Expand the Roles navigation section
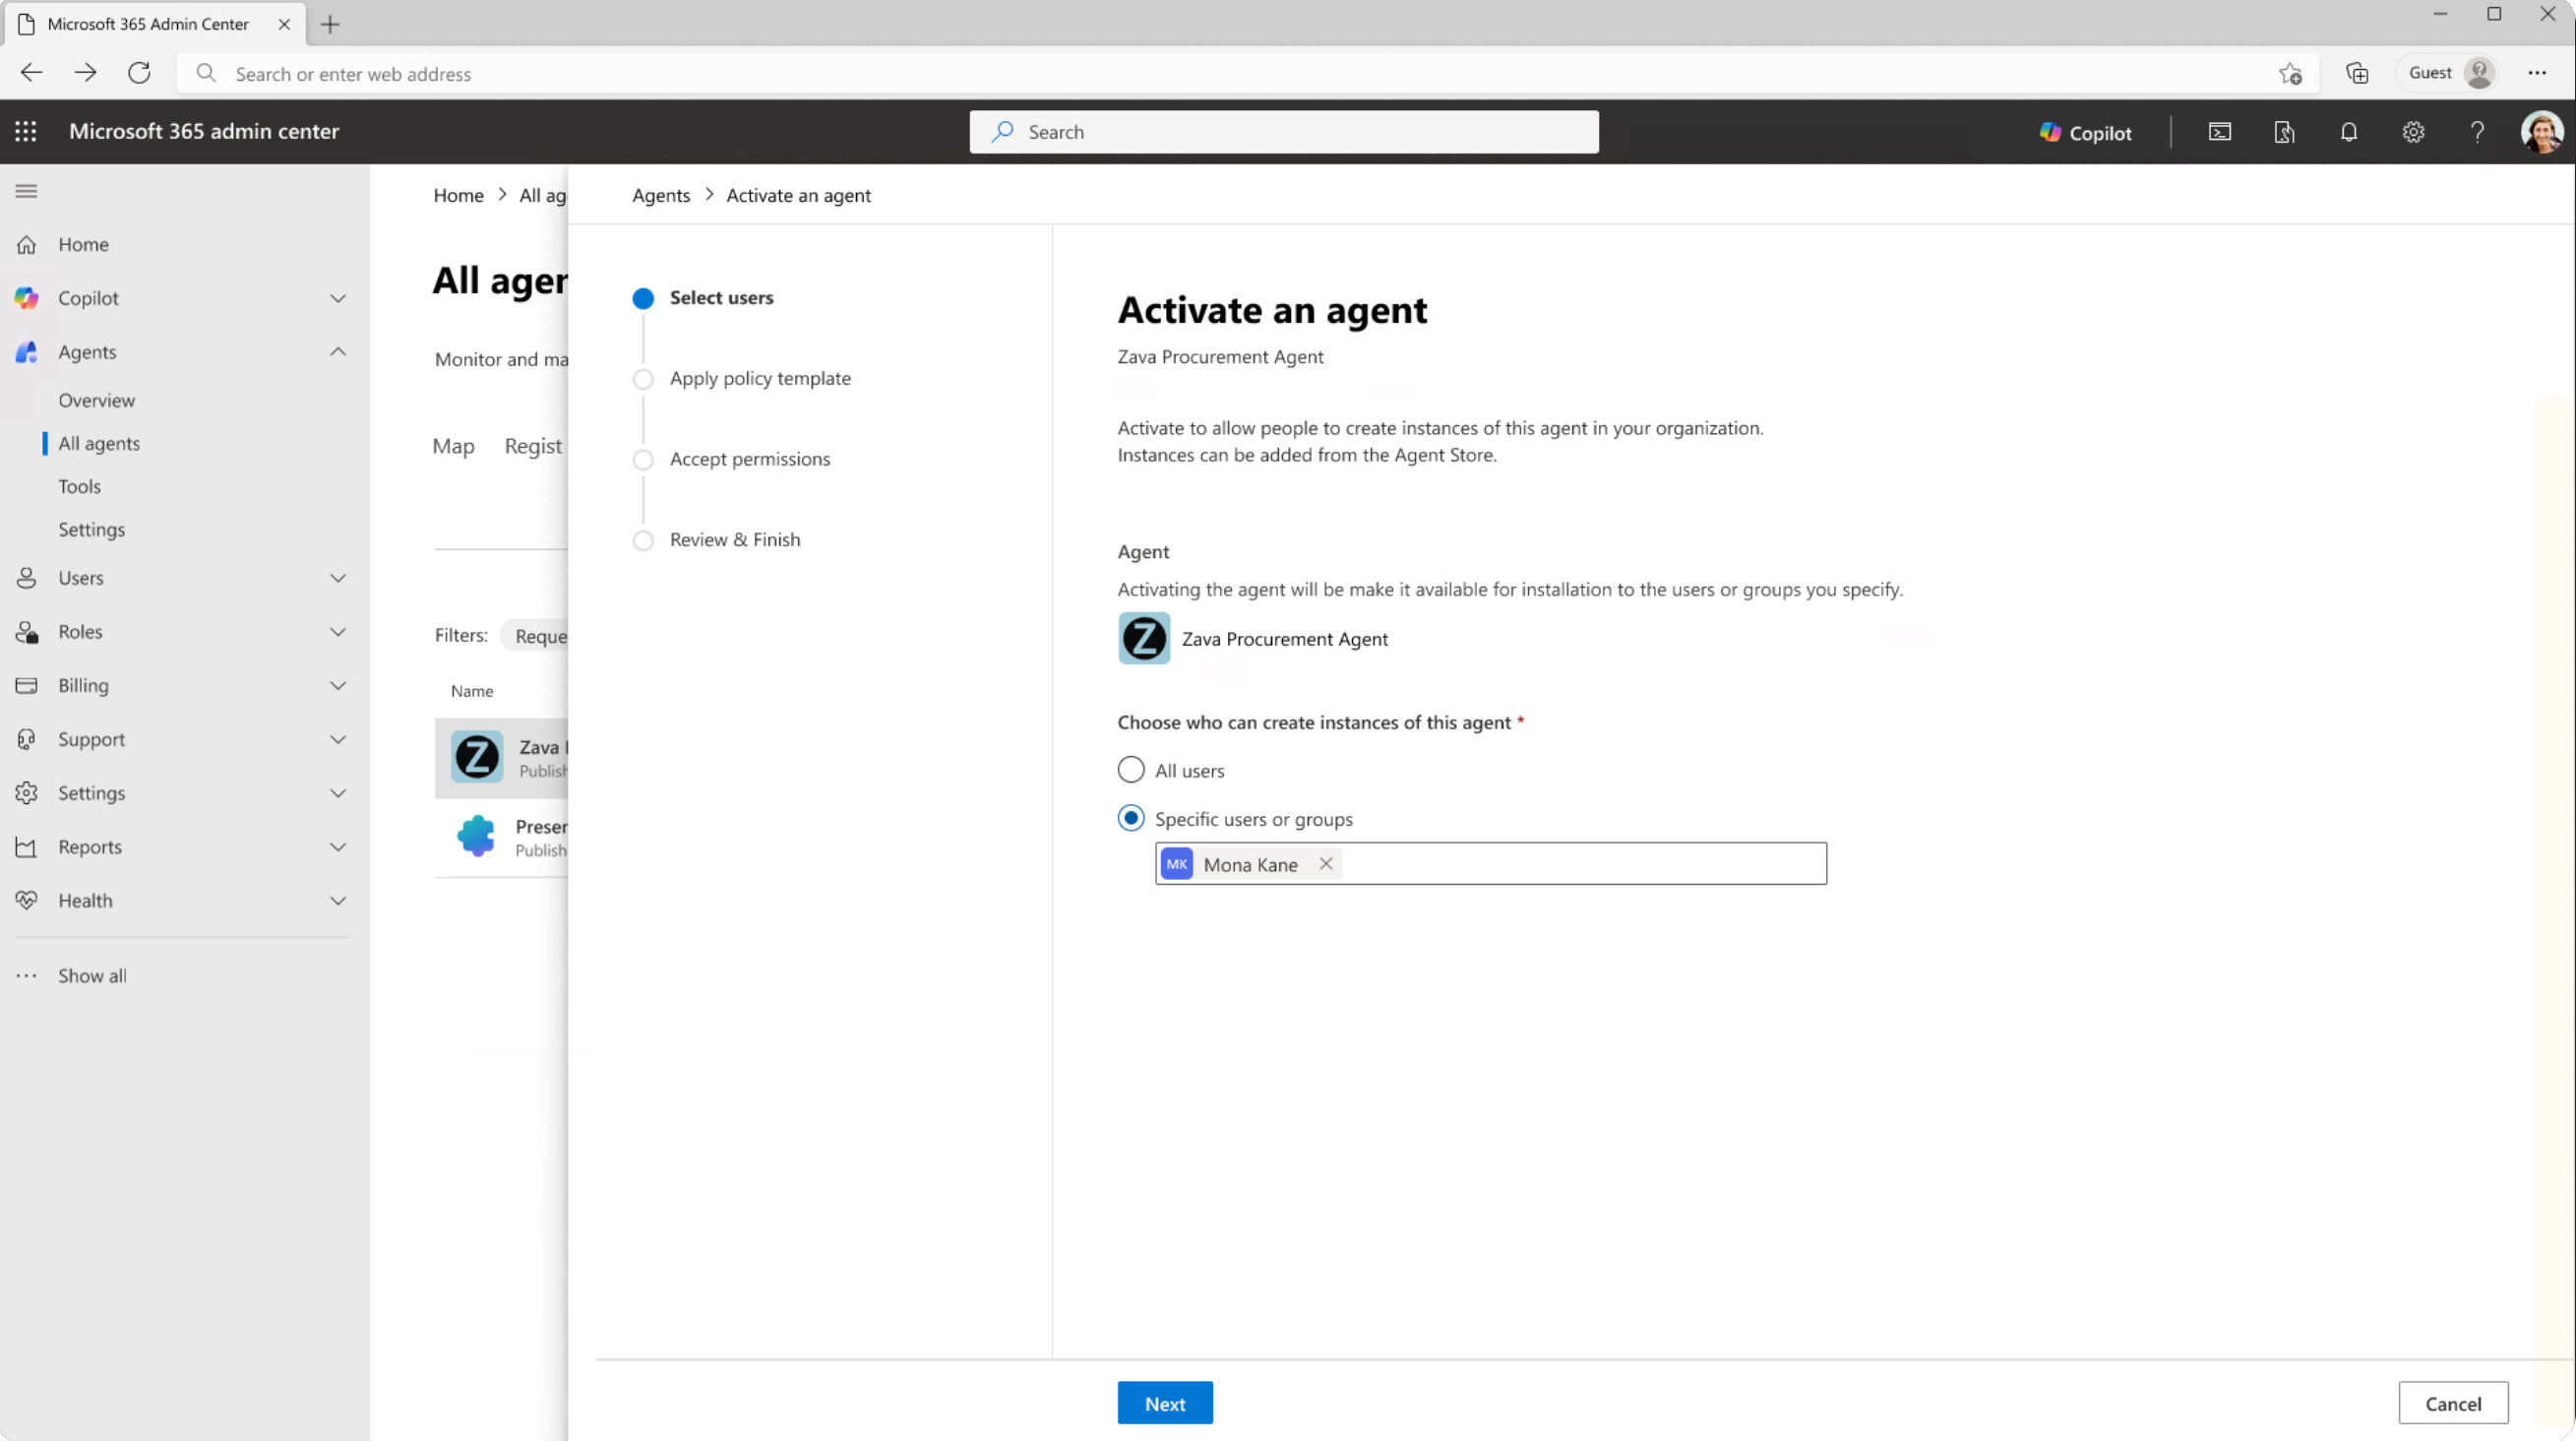 [338, 633]
